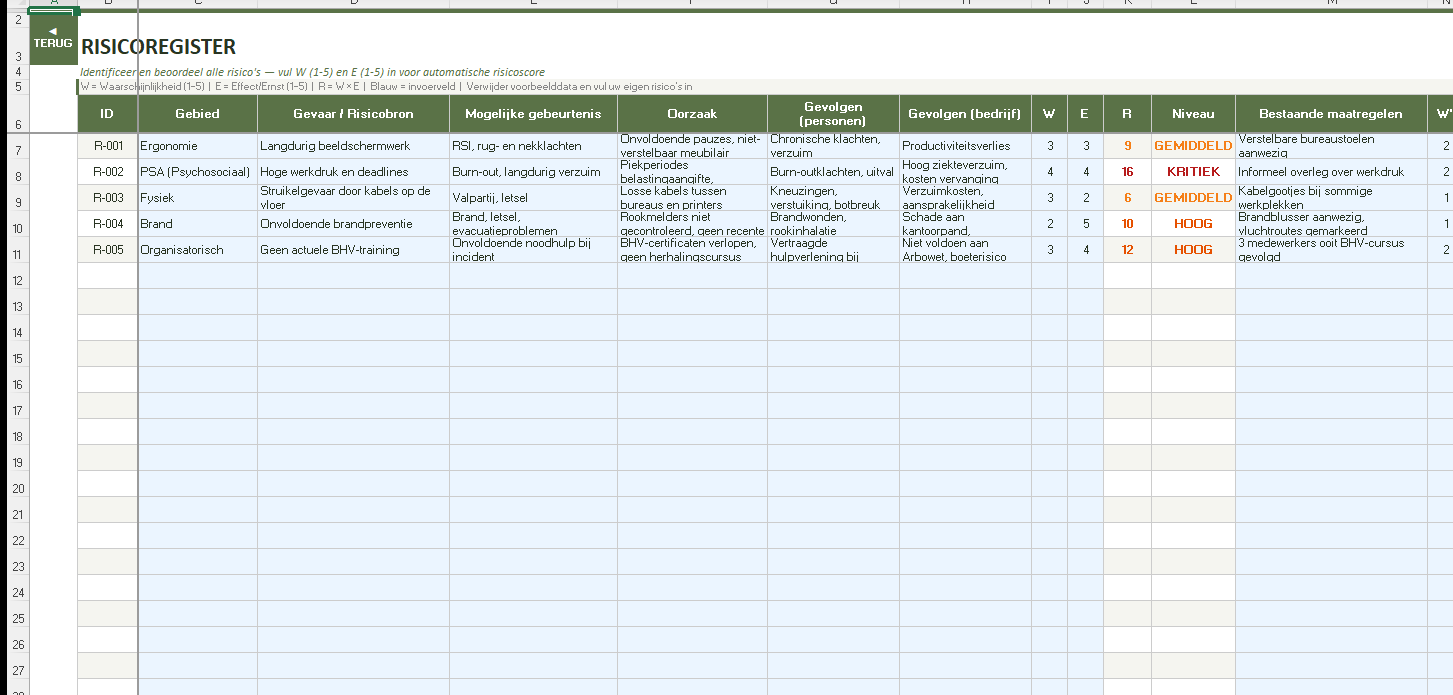Select the Gevaar / Risicobron header cell
The height and width of the screenshot is (695, 1453).
[353, 114]
